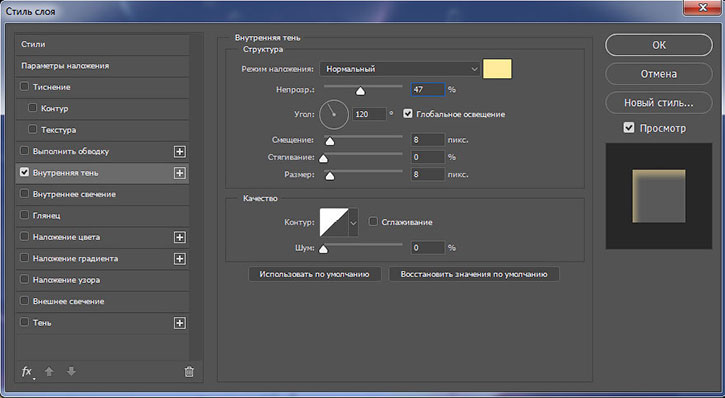Click opacity field showing 47
This screenshot has width=725, height=398.
click(428, 90)
